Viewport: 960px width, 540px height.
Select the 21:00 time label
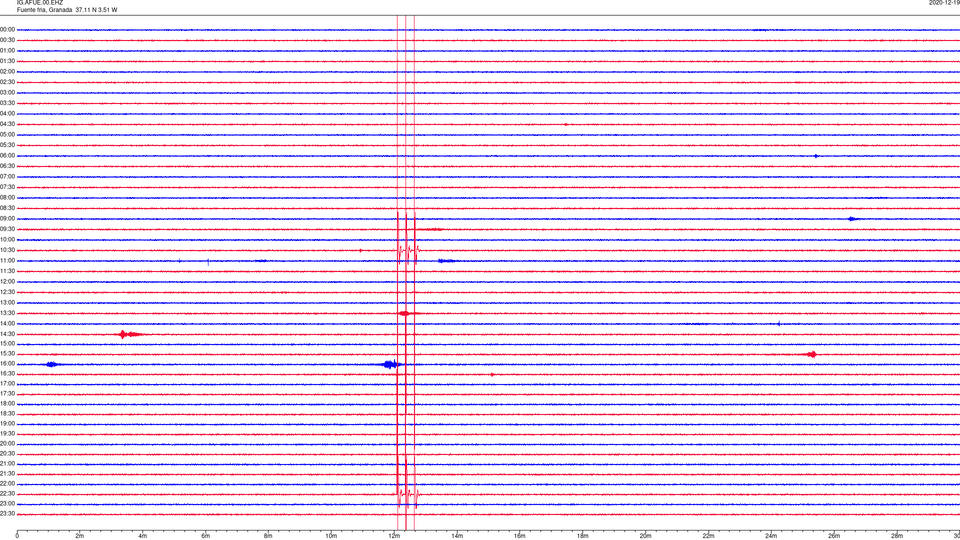(x=7, y=463)
